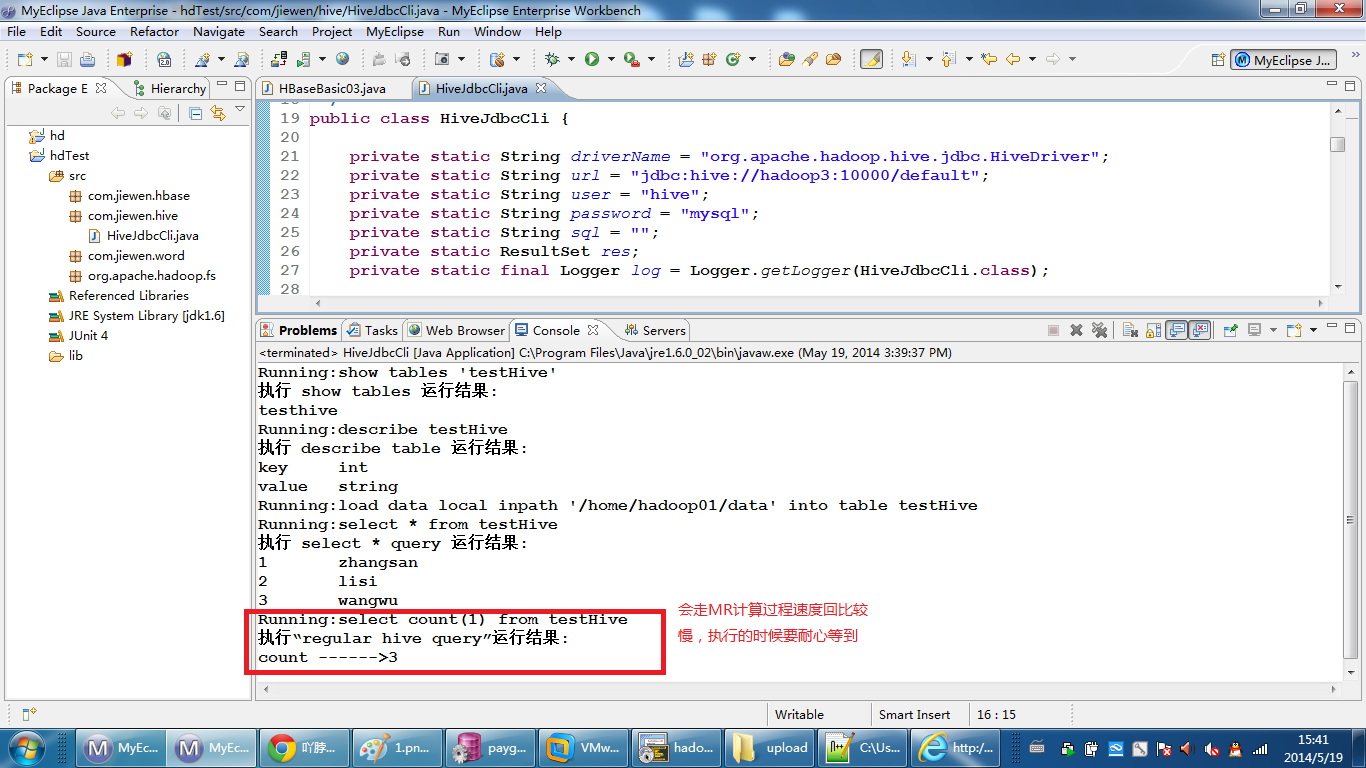The image size is (1366, 768).
Task: Open the Run button dropdown arrow
Action: click(610, 60)
